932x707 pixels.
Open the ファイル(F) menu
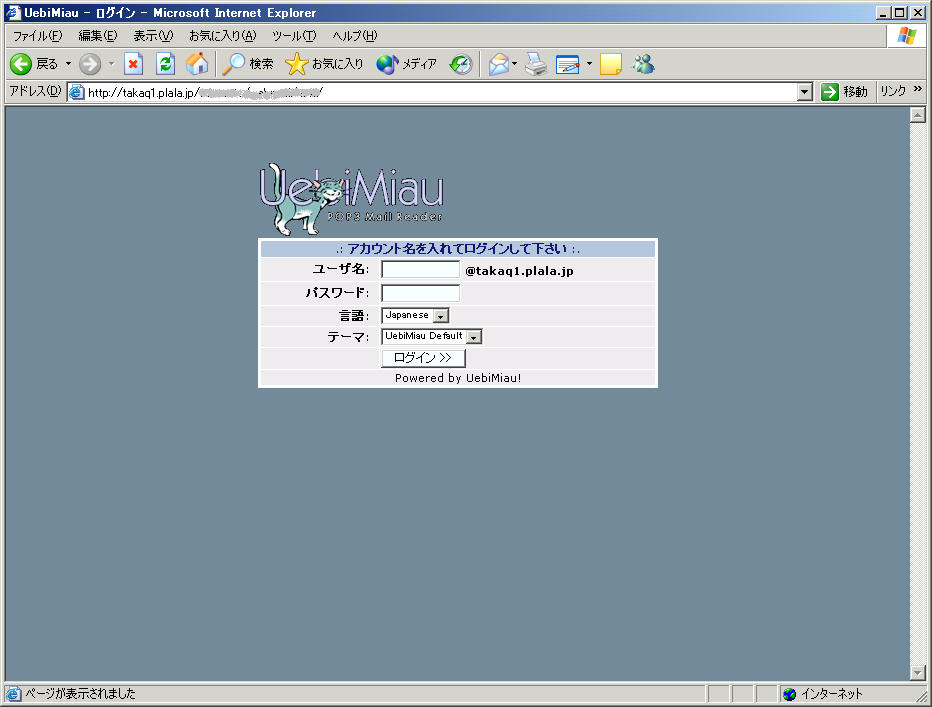[x=37, y=36]
